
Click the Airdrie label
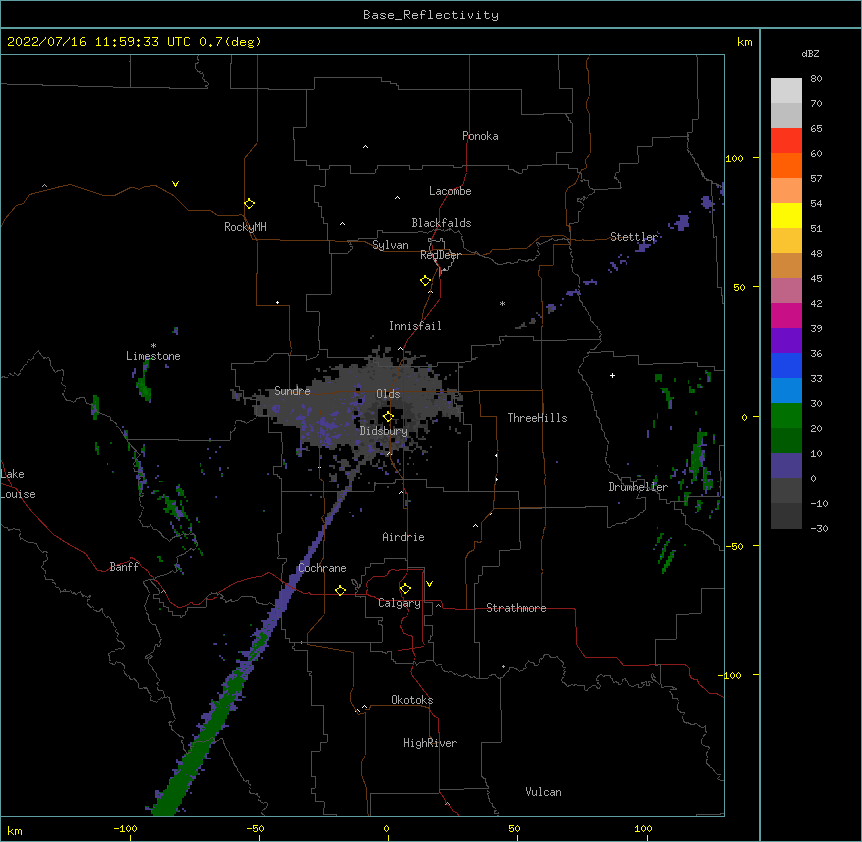404,537
